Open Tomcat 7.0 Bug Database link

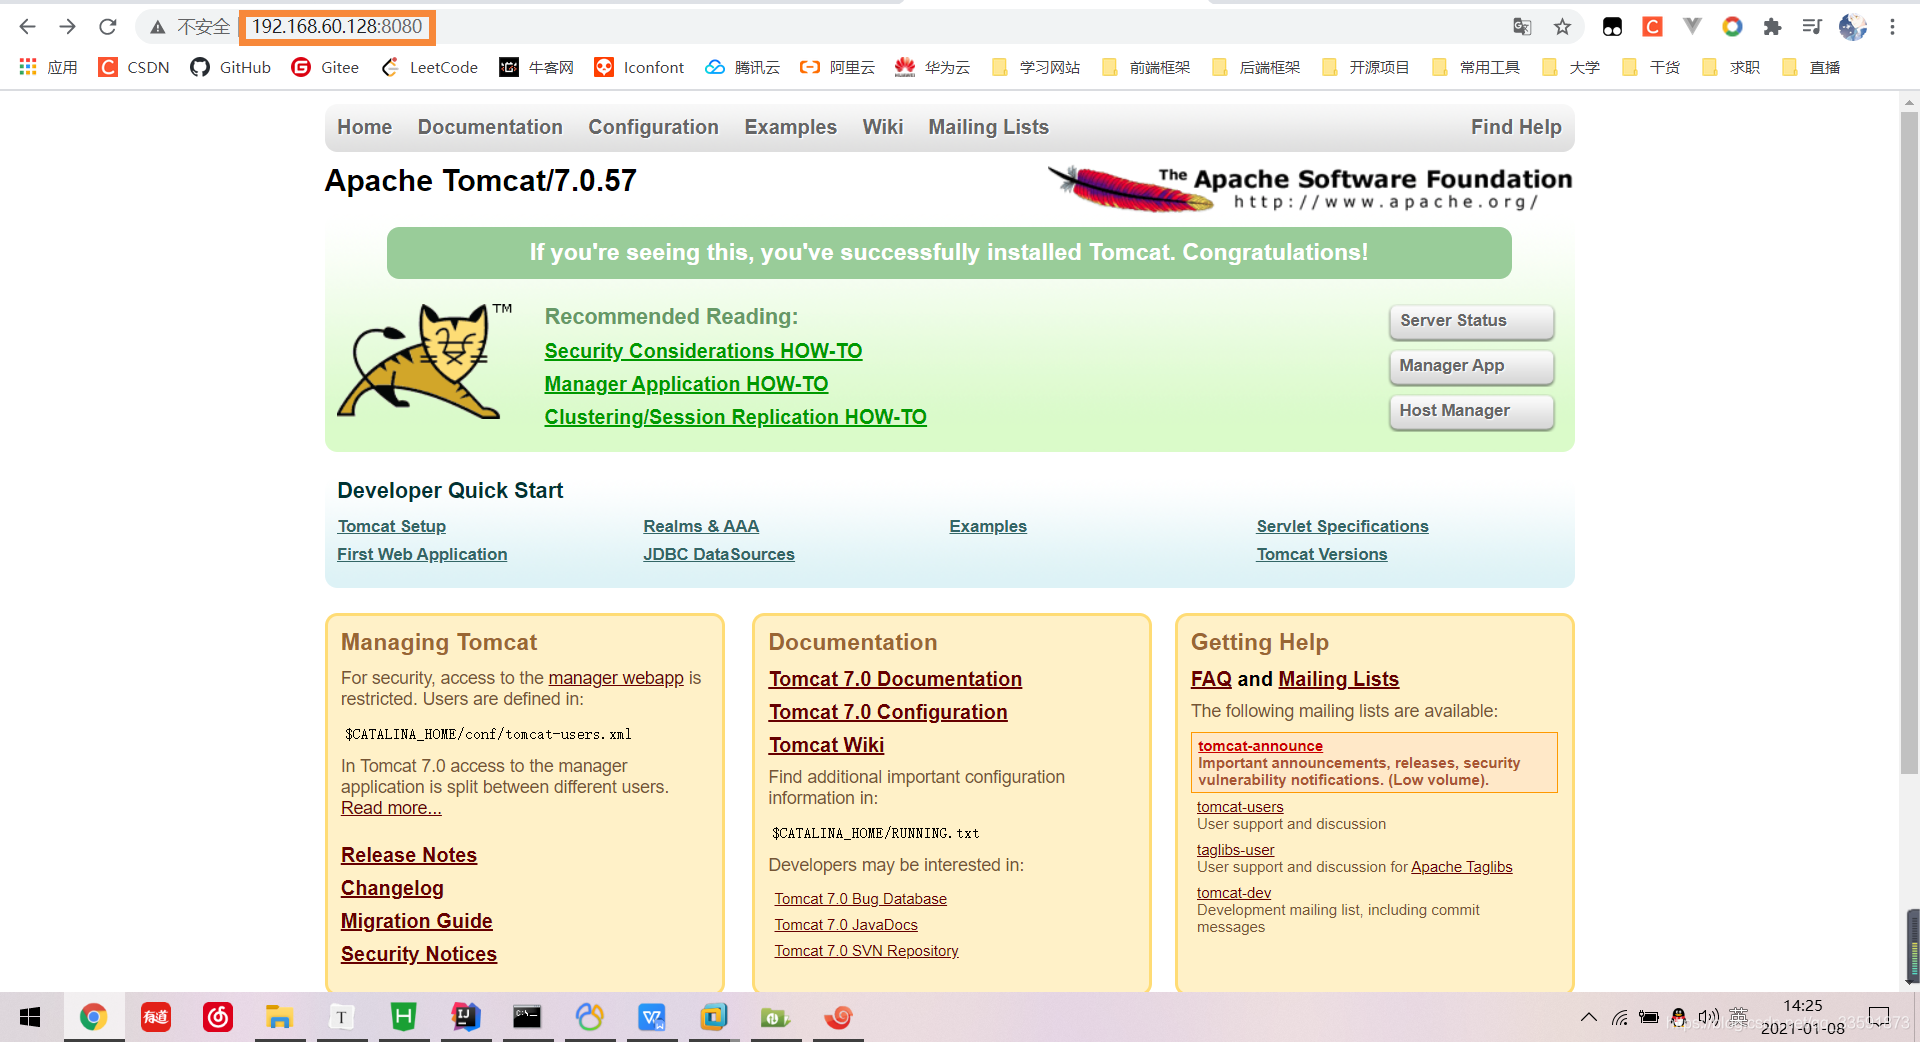pyautogui.click(x=860, y=899)
